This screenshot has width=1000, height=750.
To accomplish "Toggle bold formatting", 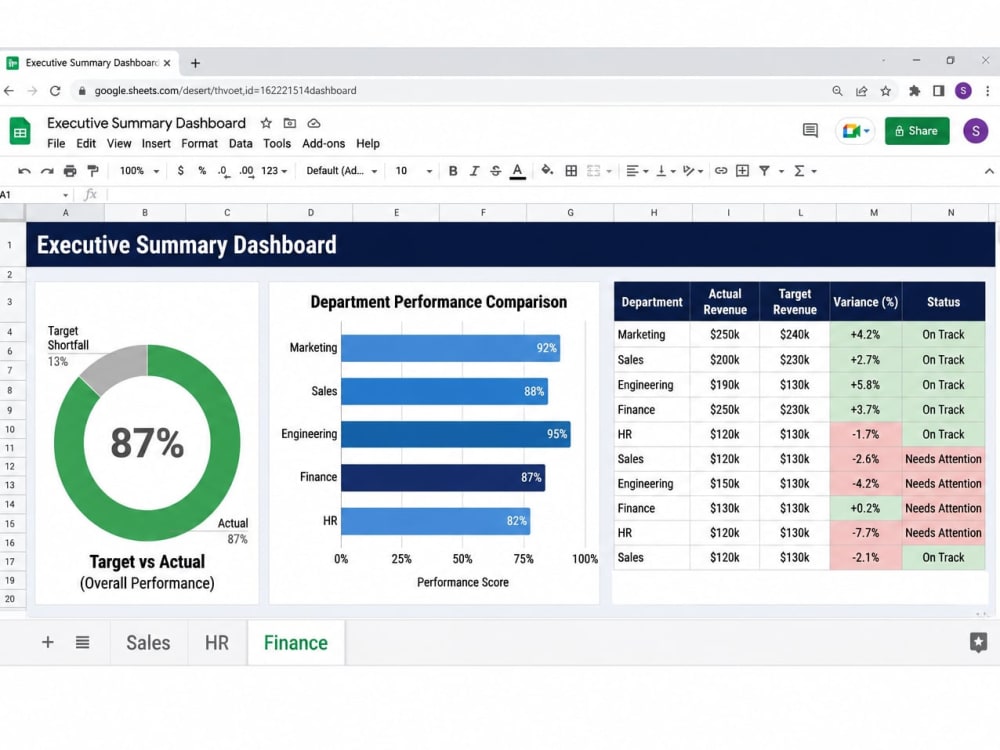I will click(453, 171).
